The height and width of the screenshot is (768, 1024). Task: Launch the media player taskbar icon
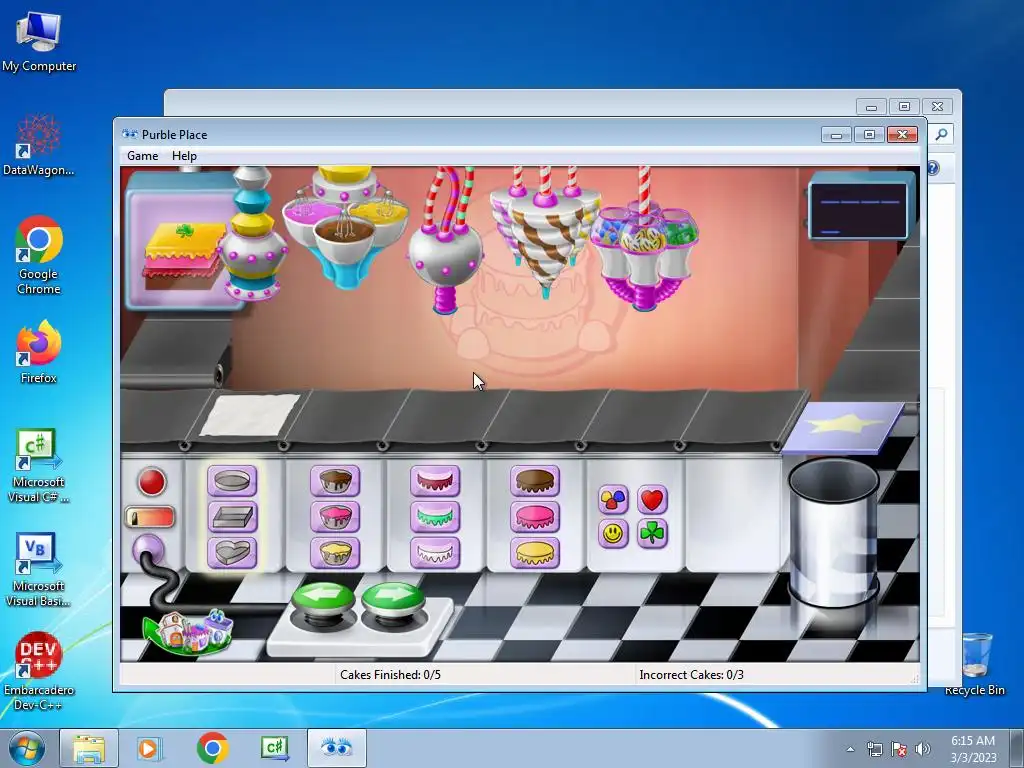coord(148,748)
